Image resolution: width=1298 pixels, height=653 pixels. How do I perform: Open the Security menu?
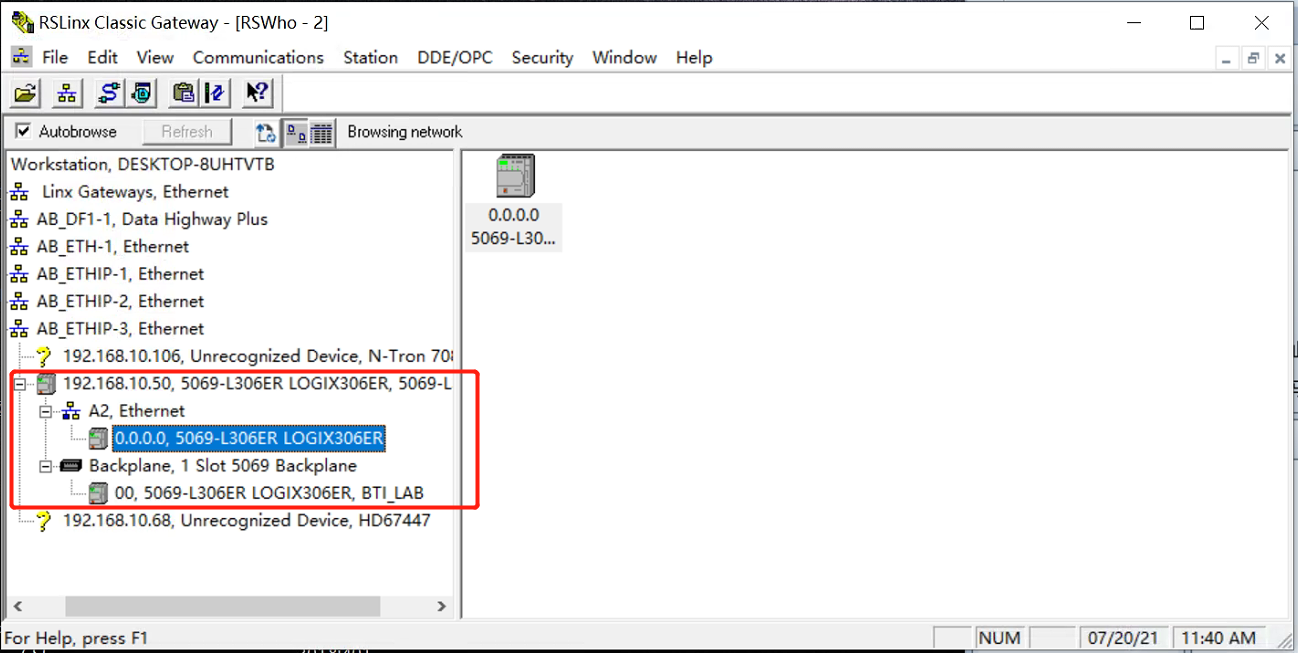(542, 57)
